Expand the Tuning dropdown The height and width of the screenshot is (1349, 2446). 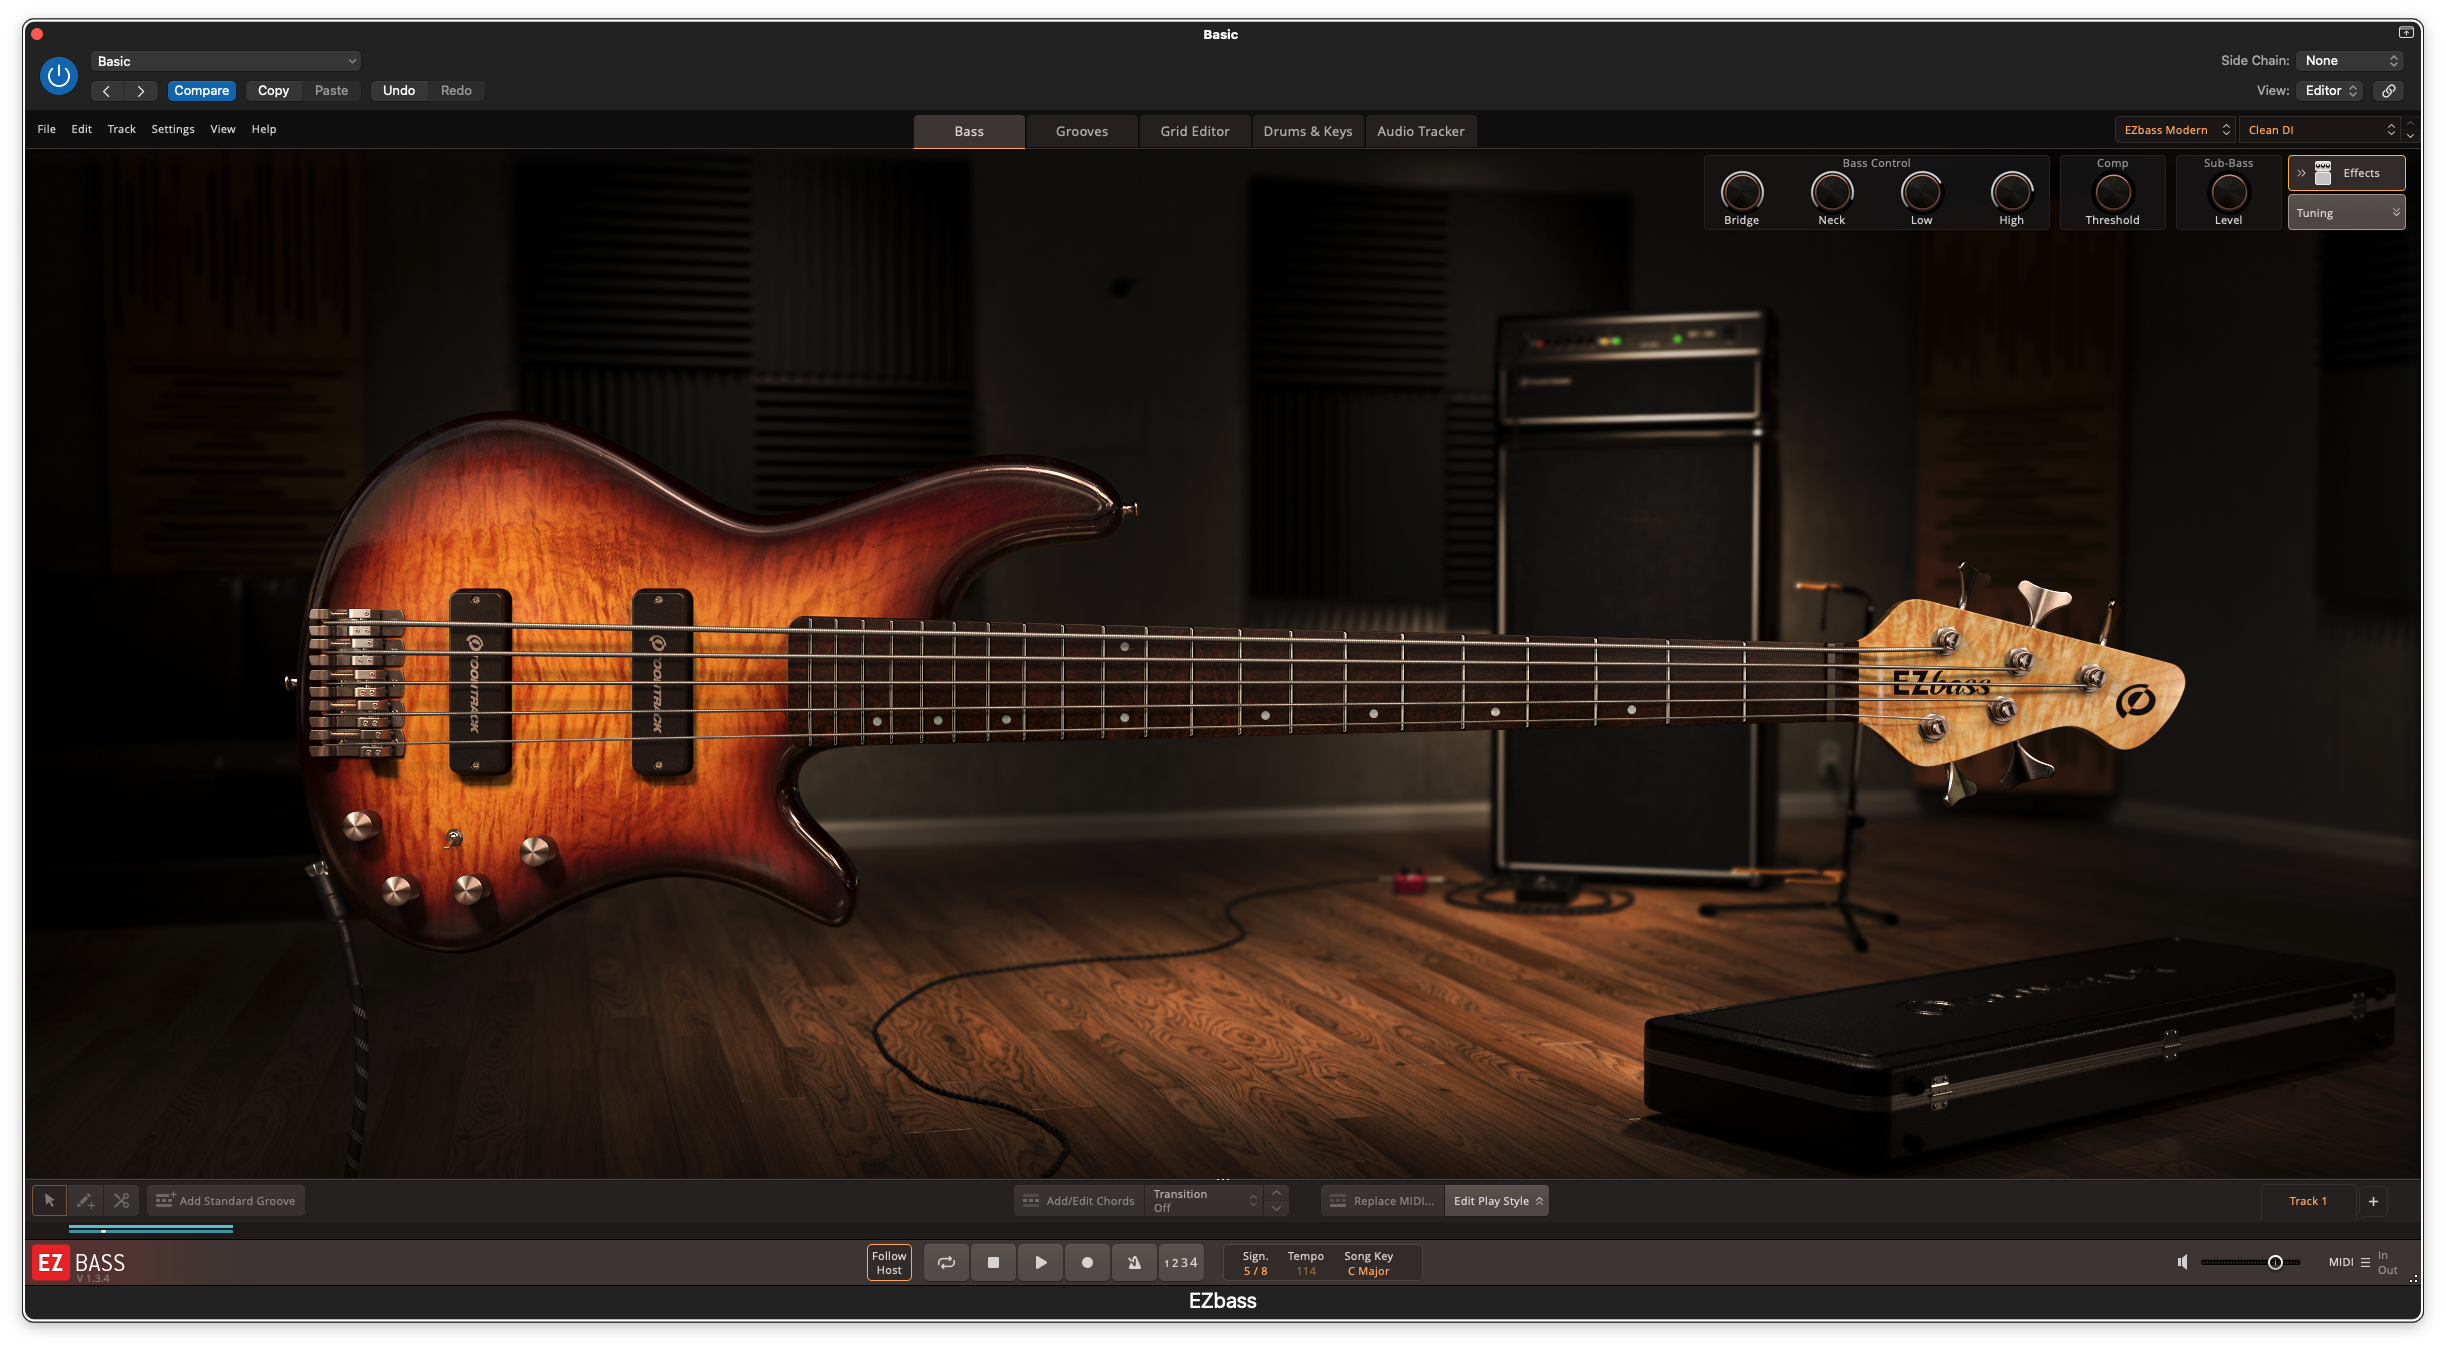pyautogui.click(x=2346, y=213)
